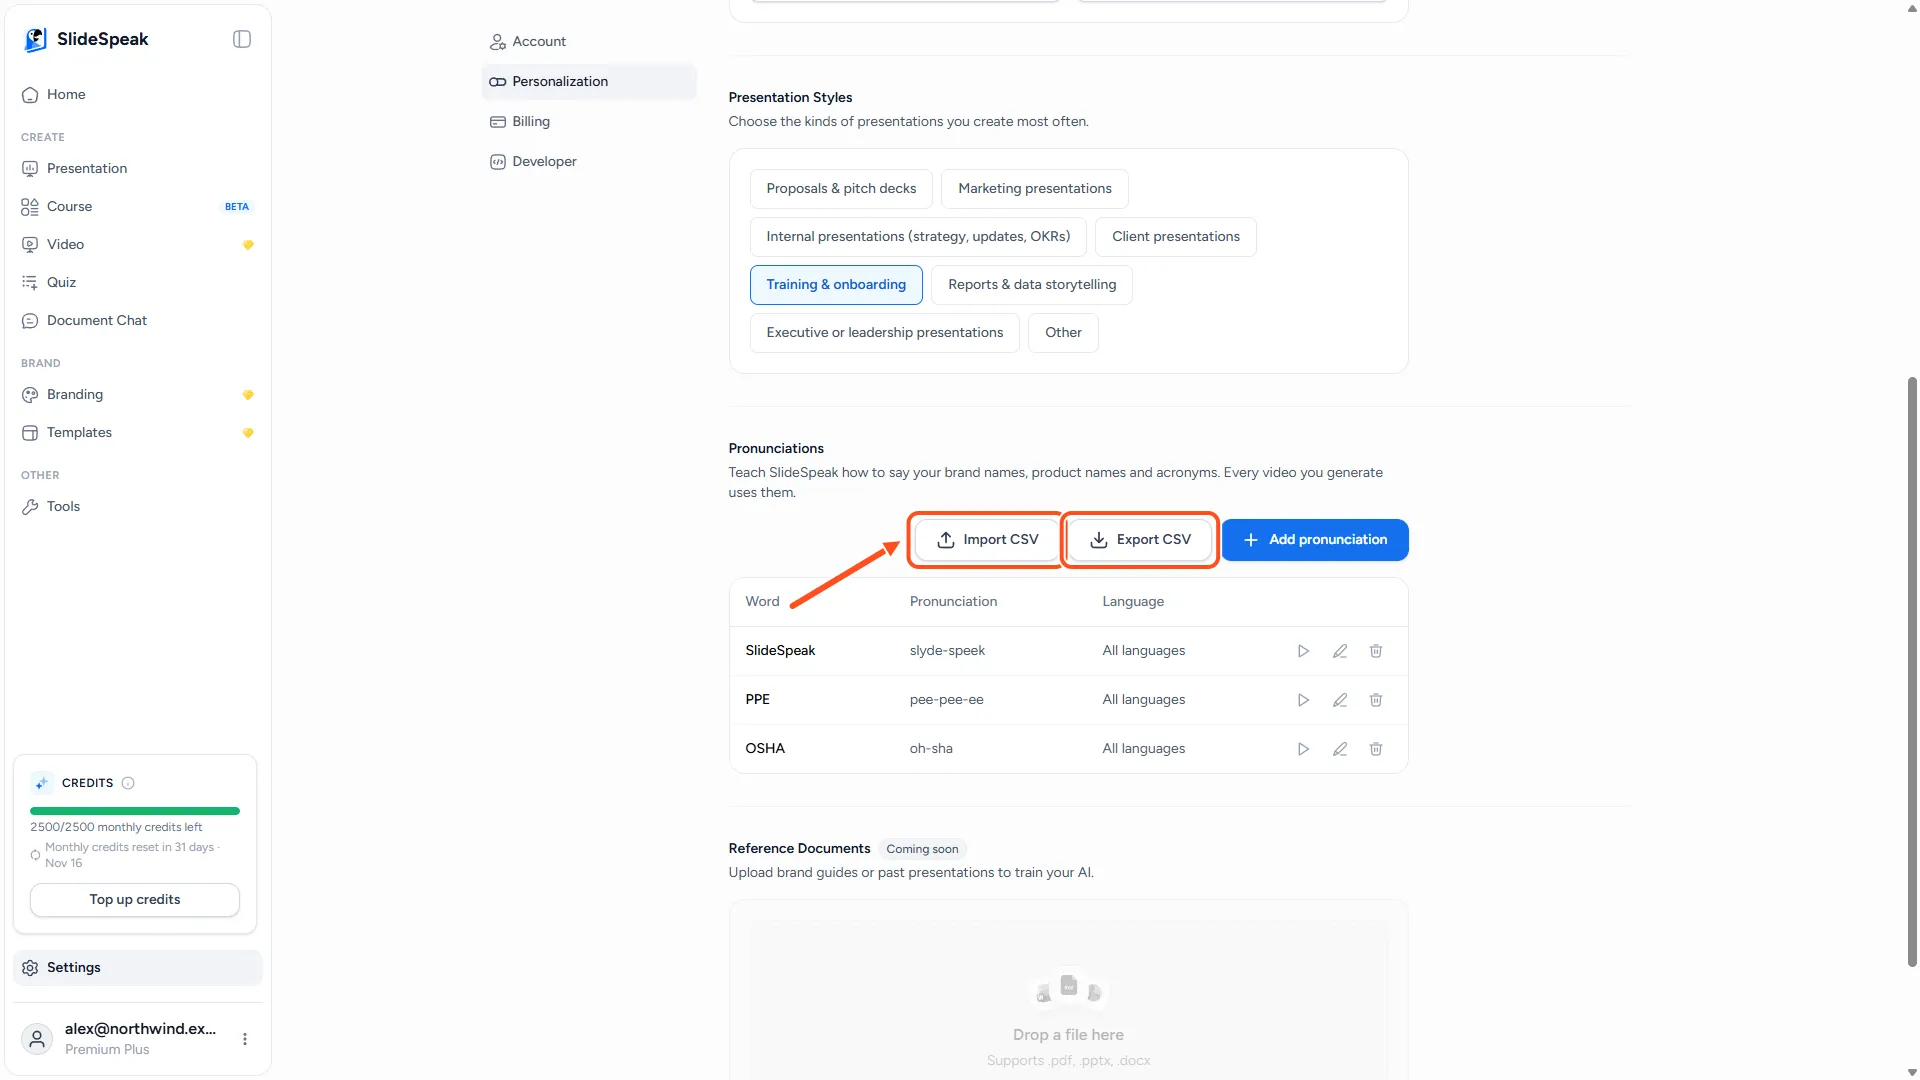Toggle Marketing presentations style

pos(1034,189)
